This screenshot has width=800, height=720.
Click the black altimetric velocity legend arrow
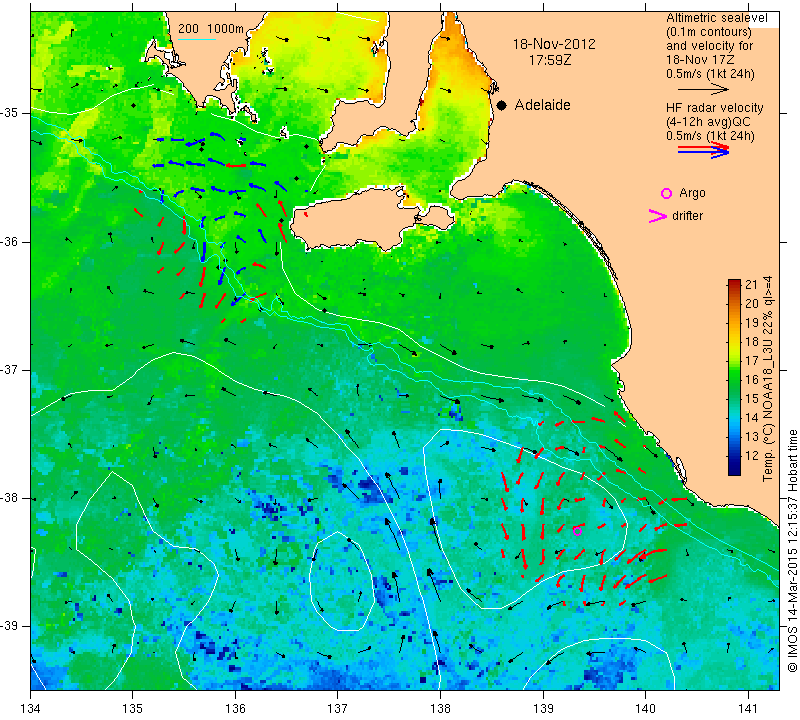704,89
